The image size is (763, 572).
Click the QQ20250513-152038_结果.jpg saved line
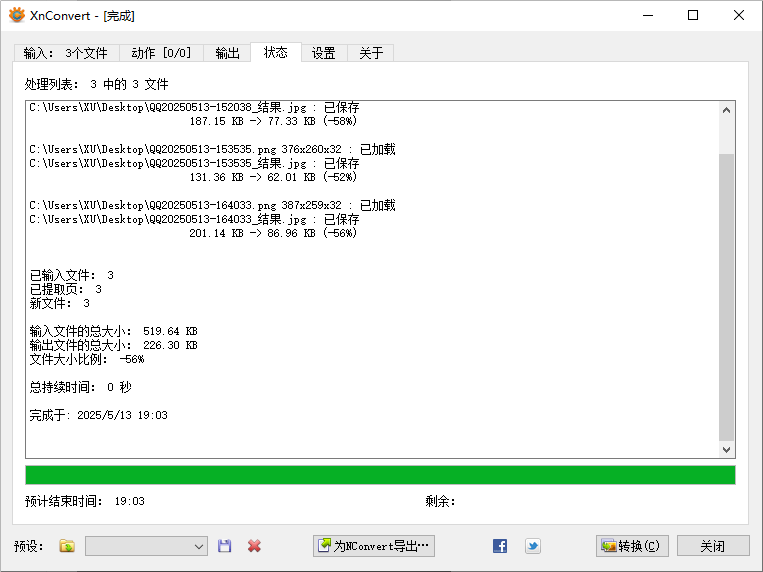coord(194,107)
